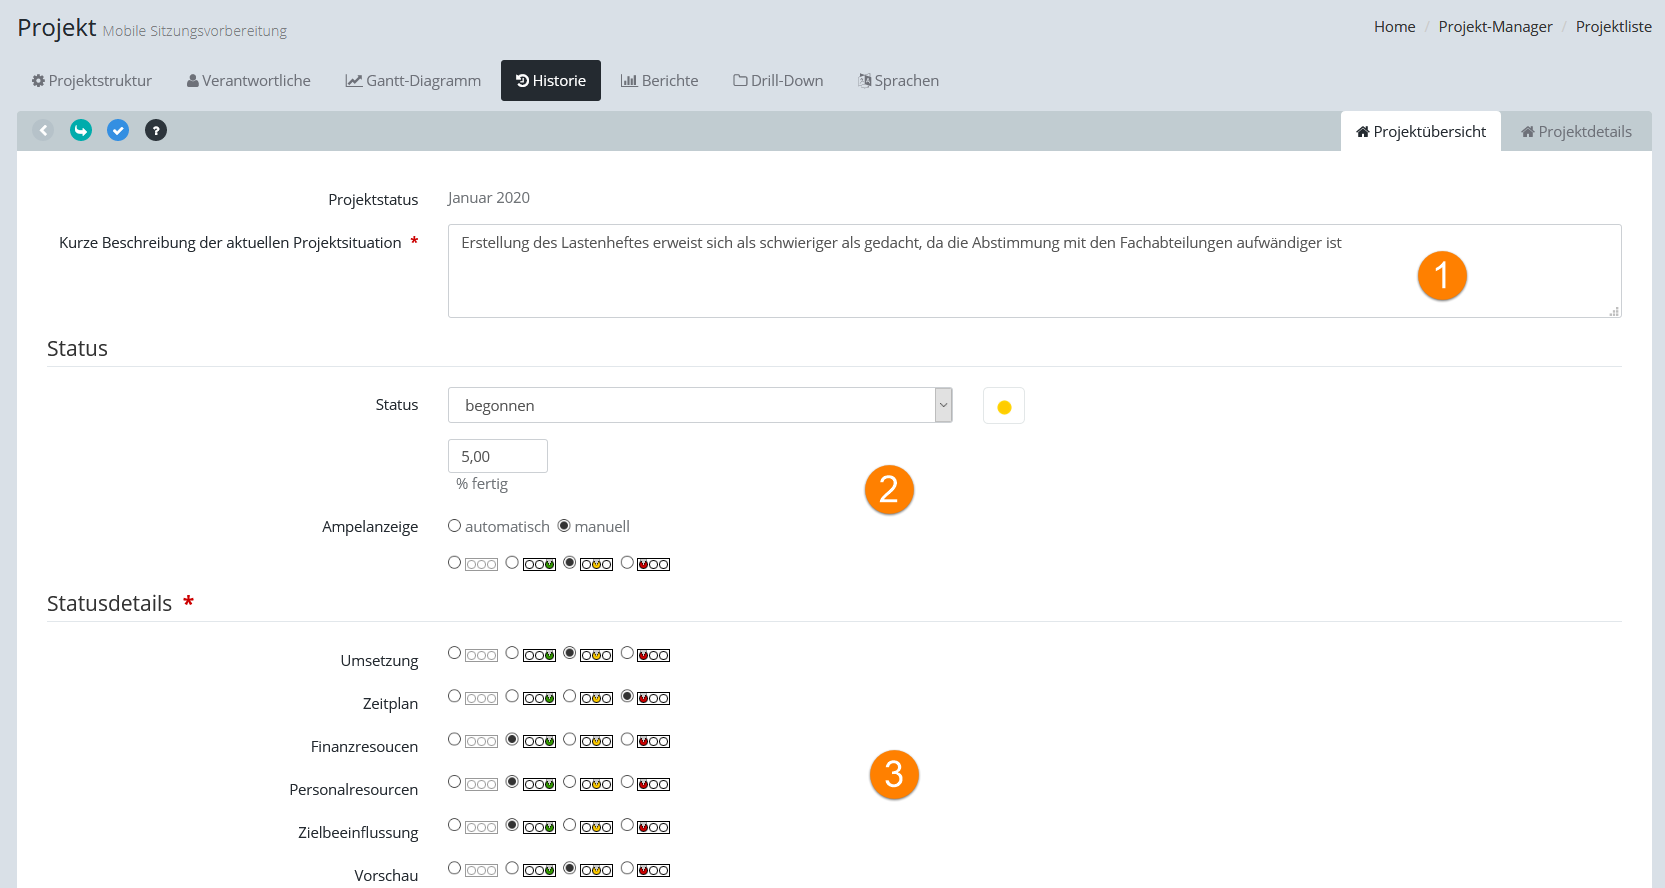
Task: Click the grey back arrow icon
Action: 43,130
